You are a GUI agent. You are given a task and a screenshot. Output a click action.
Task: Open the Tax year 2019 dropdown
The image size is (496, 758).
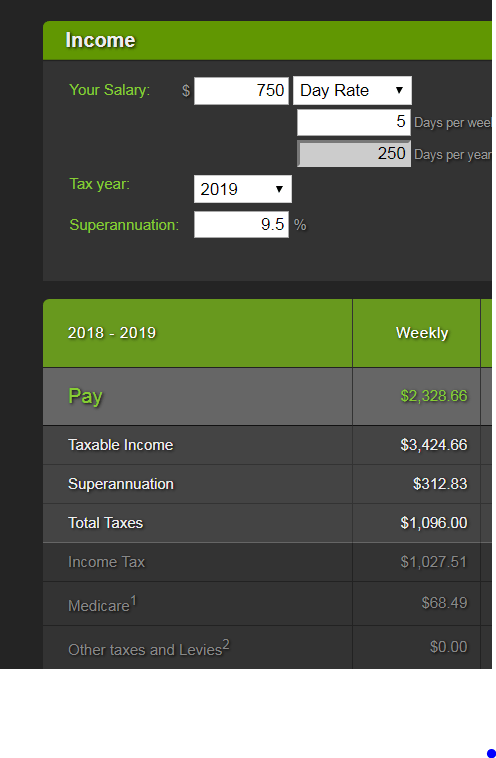(x=243, y=189)
